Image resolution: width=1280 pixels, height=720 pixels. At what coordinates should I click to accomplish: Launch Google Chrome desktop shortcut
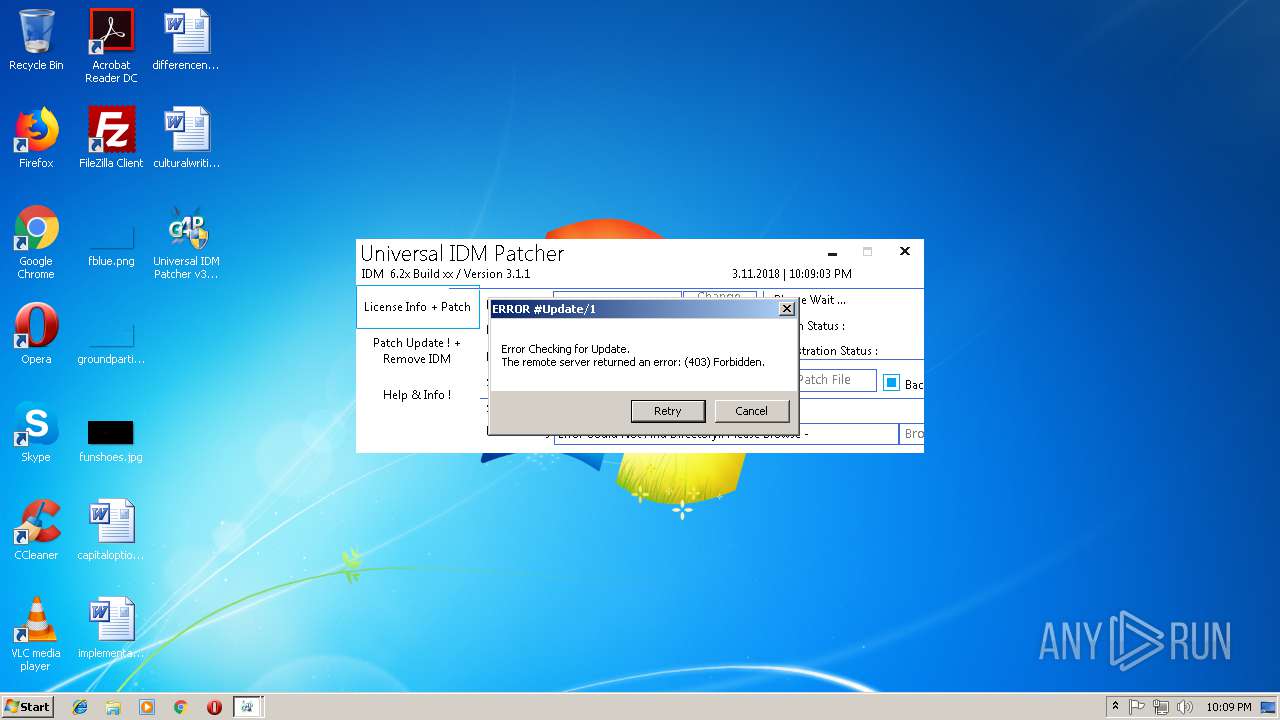coord(36,243)
